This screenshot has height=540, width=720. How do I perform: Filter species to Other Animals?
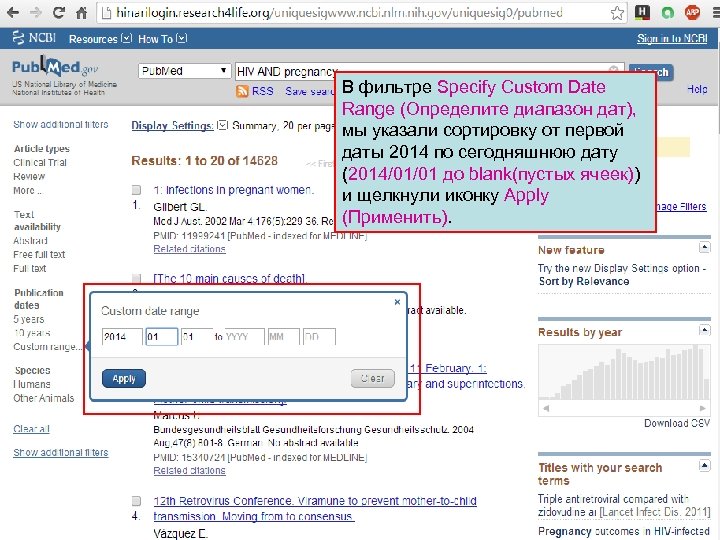point(44,398)
